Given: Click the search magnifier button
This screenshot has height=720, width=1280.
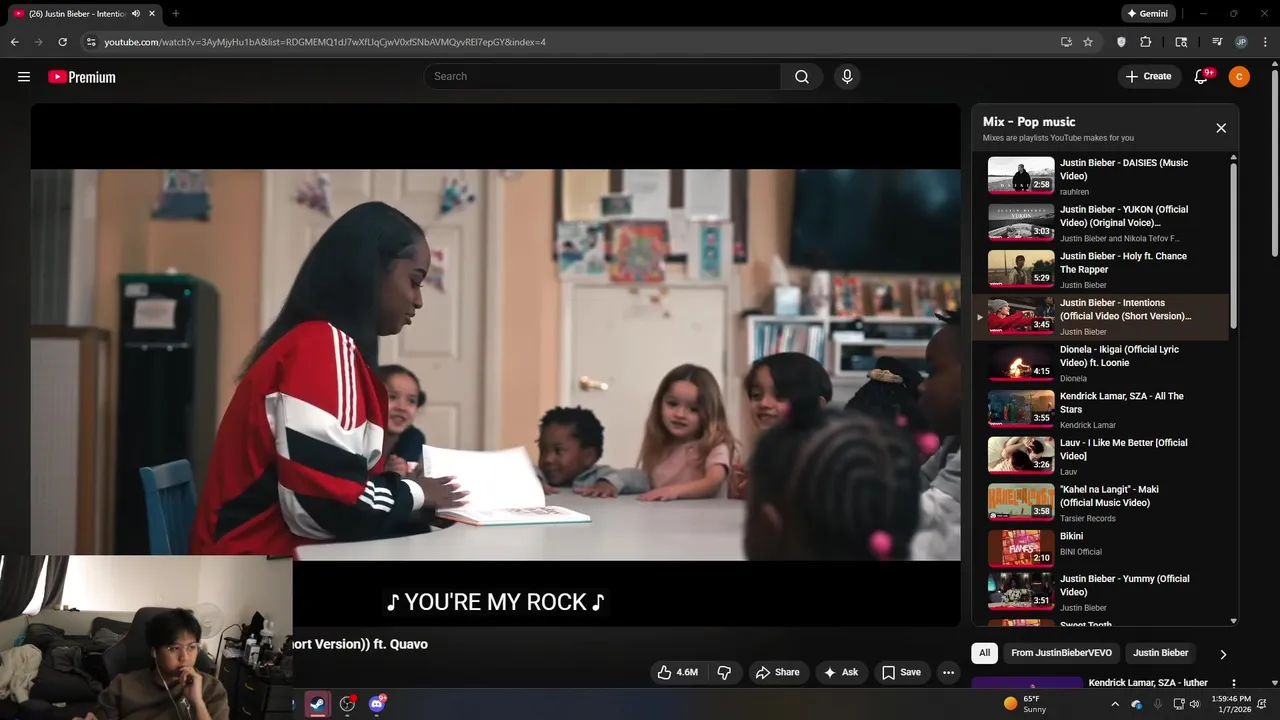Looking at the screenshot, I should coord(802,77).
